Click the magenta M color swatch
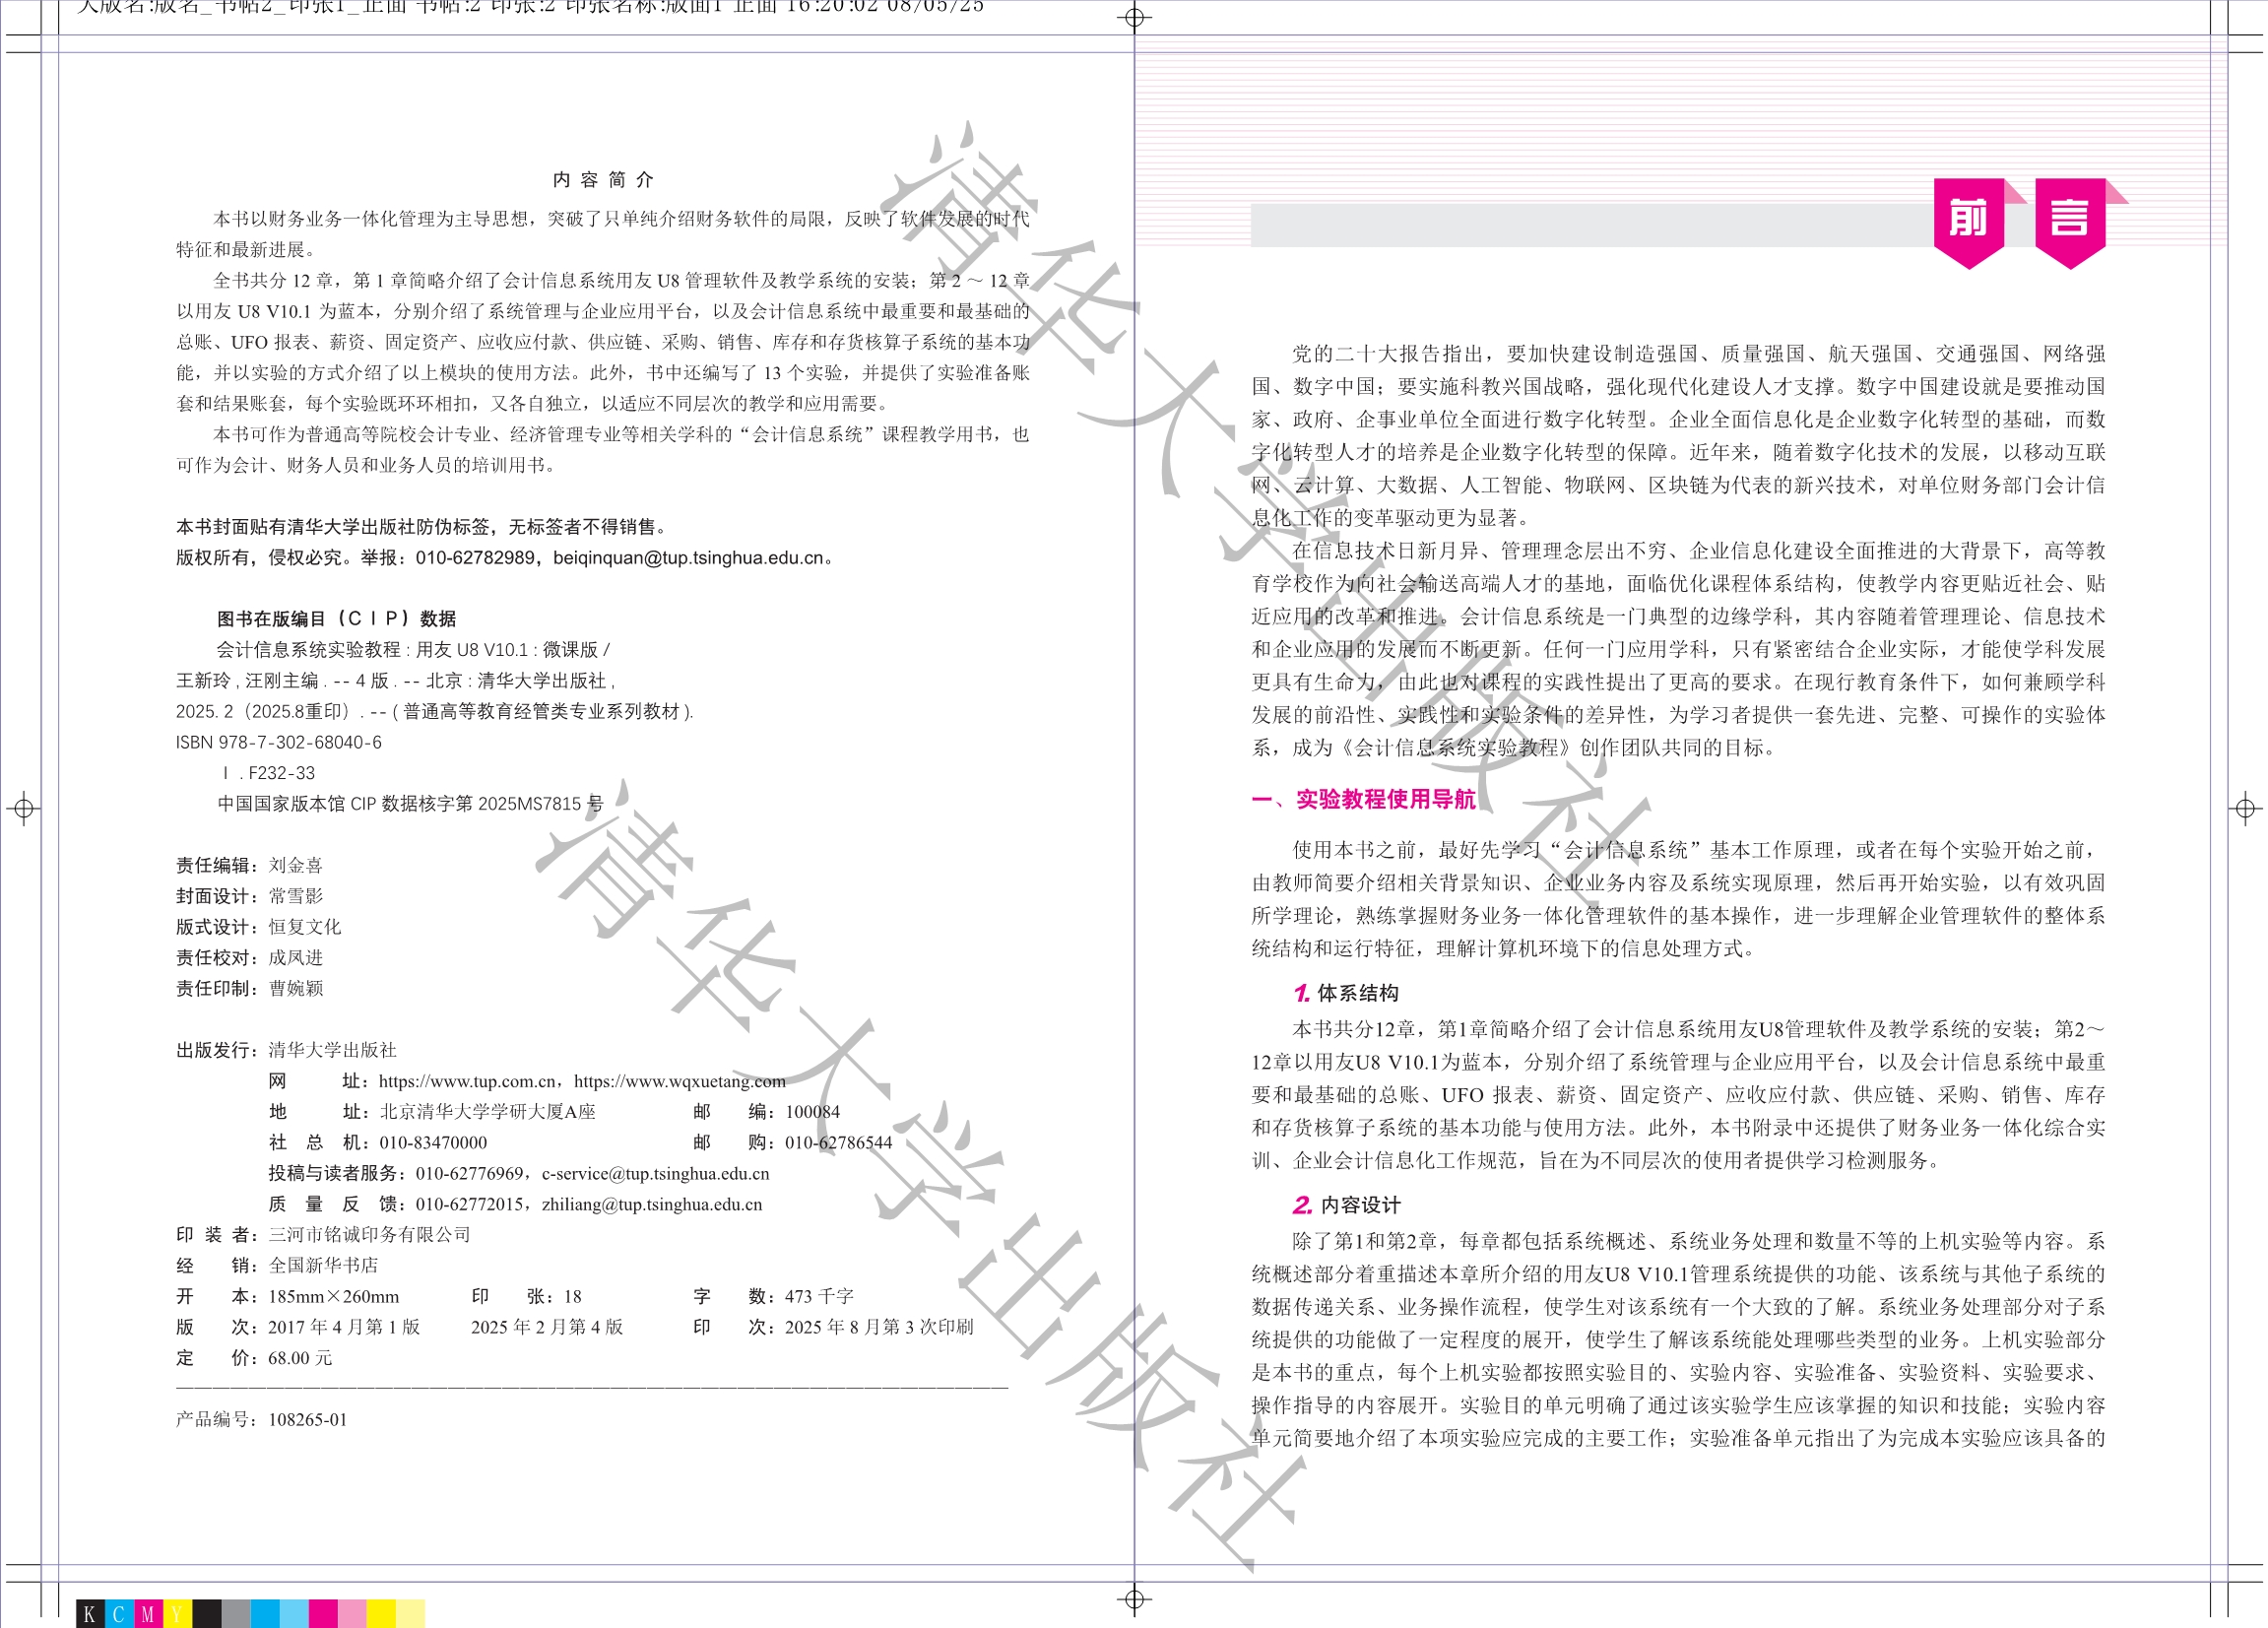This screenshot has width=2268, height=1628. [x=148, y=1613]
